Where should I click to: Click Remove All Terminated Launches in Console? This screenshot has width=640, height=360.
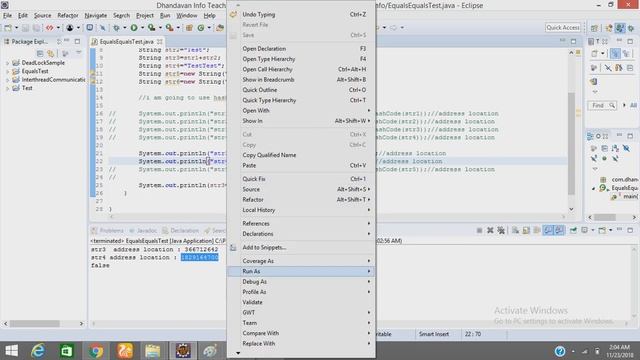click(501, 230)
